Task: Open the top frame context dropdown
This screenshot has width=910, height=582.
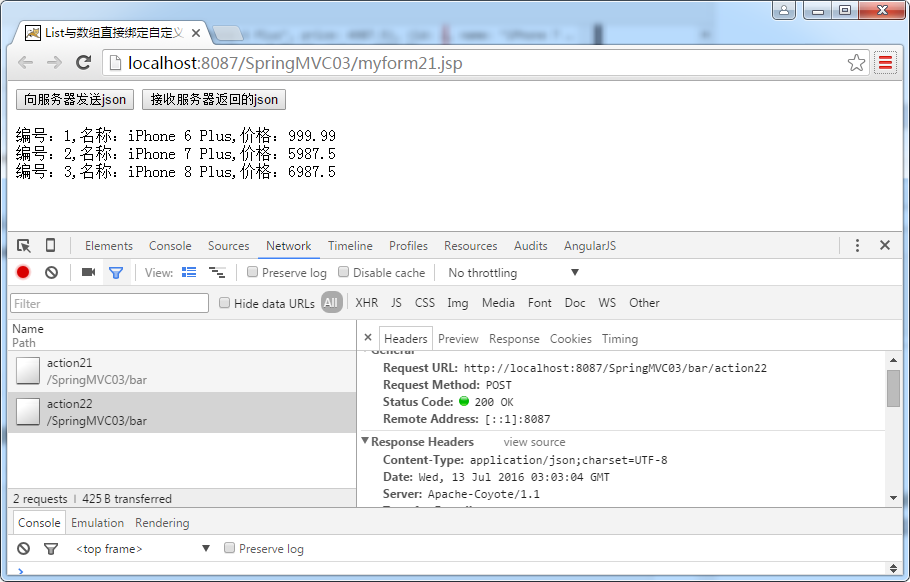Action: (x=142, y=548)
